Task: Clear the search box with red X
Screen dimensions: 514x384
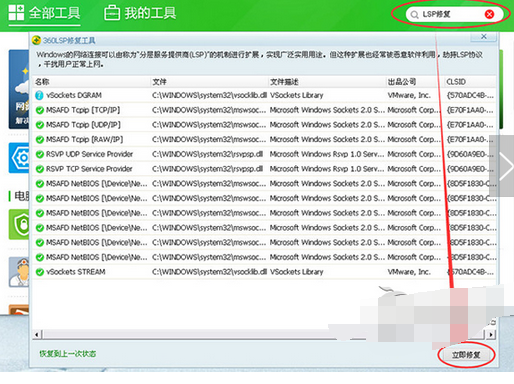Action: pyautogui.click(x=489, y=14)
